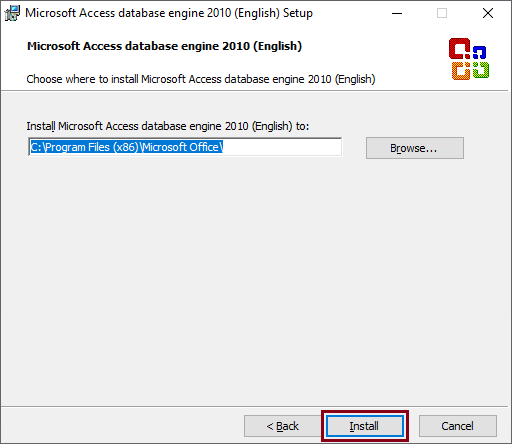
Task: Click the blue square of the Office logo
Action: click(x=479, y=52)
